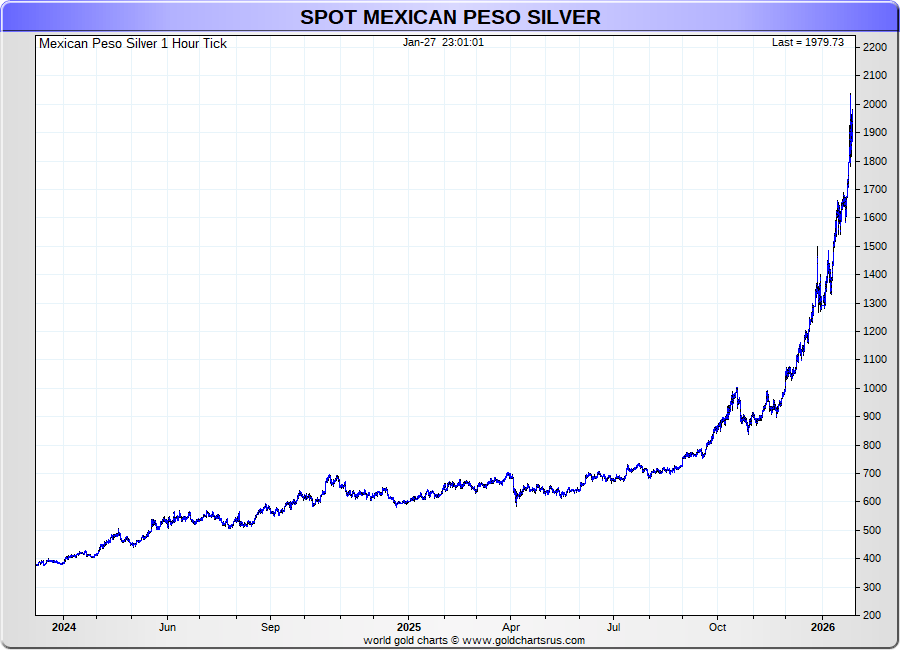Click the 2026 x-axis label
The image size is (900, 650).
tap(823, 627)
